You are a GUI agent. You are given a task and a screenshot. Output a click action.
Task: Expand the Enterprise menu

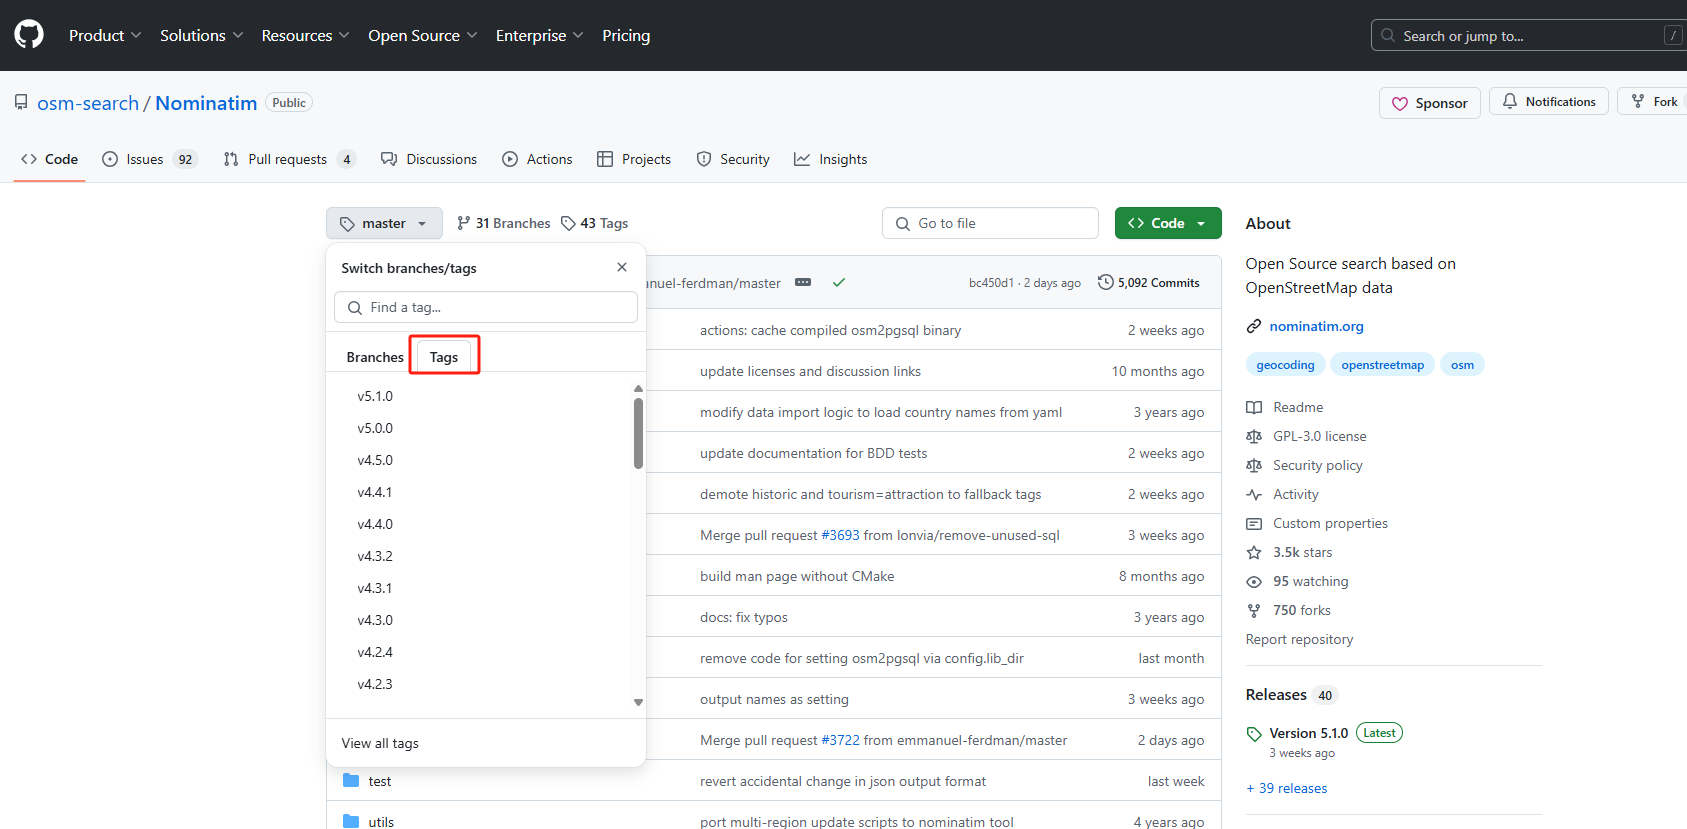tap(539, 35)
